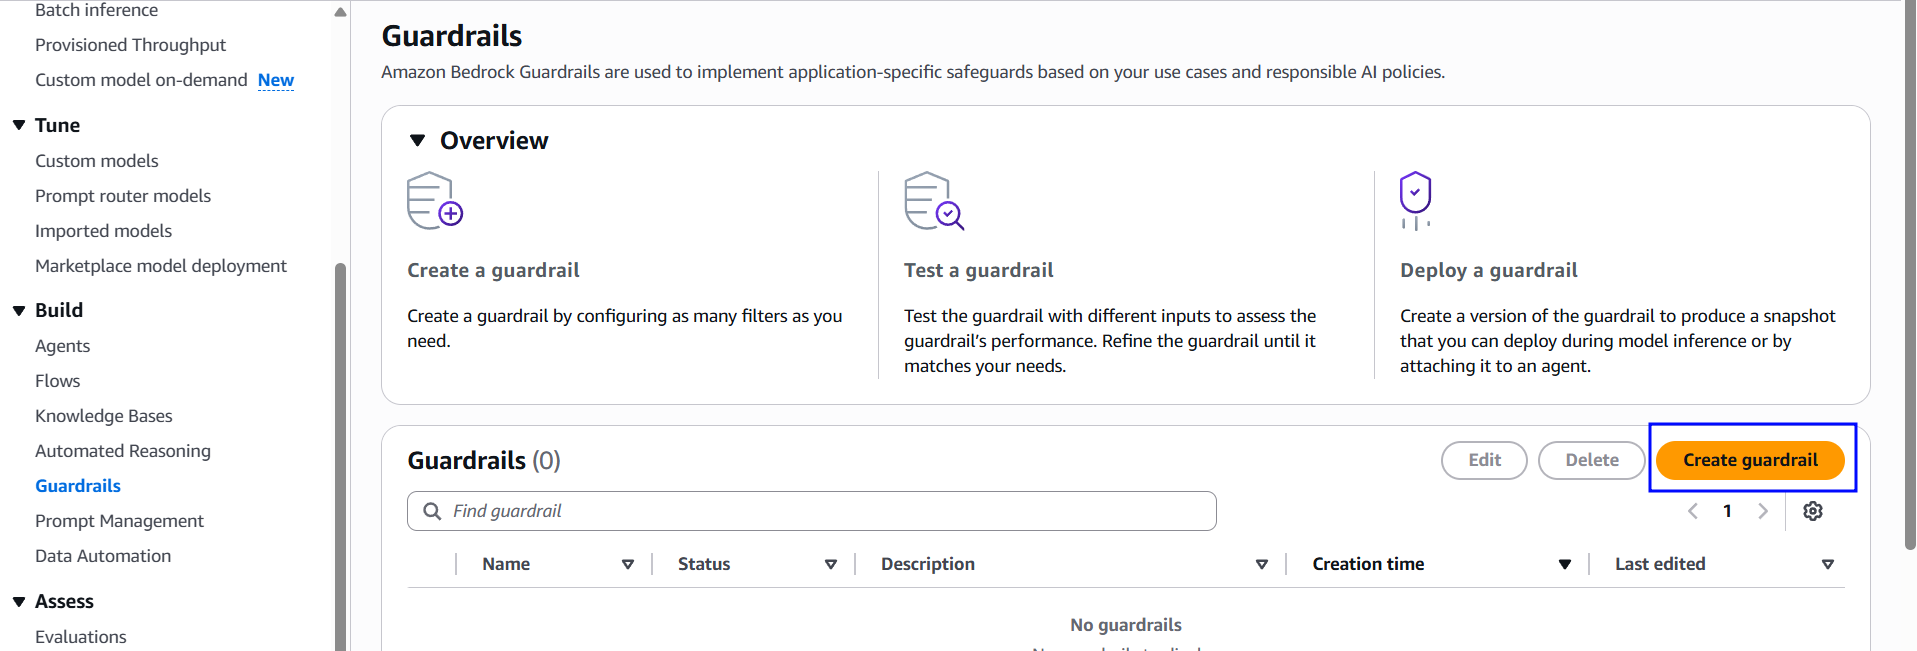This screenshot has height=651, width=1917.
Task: Open Status column sort arrow
Action: pyautogui.click(x=831, y=564)
